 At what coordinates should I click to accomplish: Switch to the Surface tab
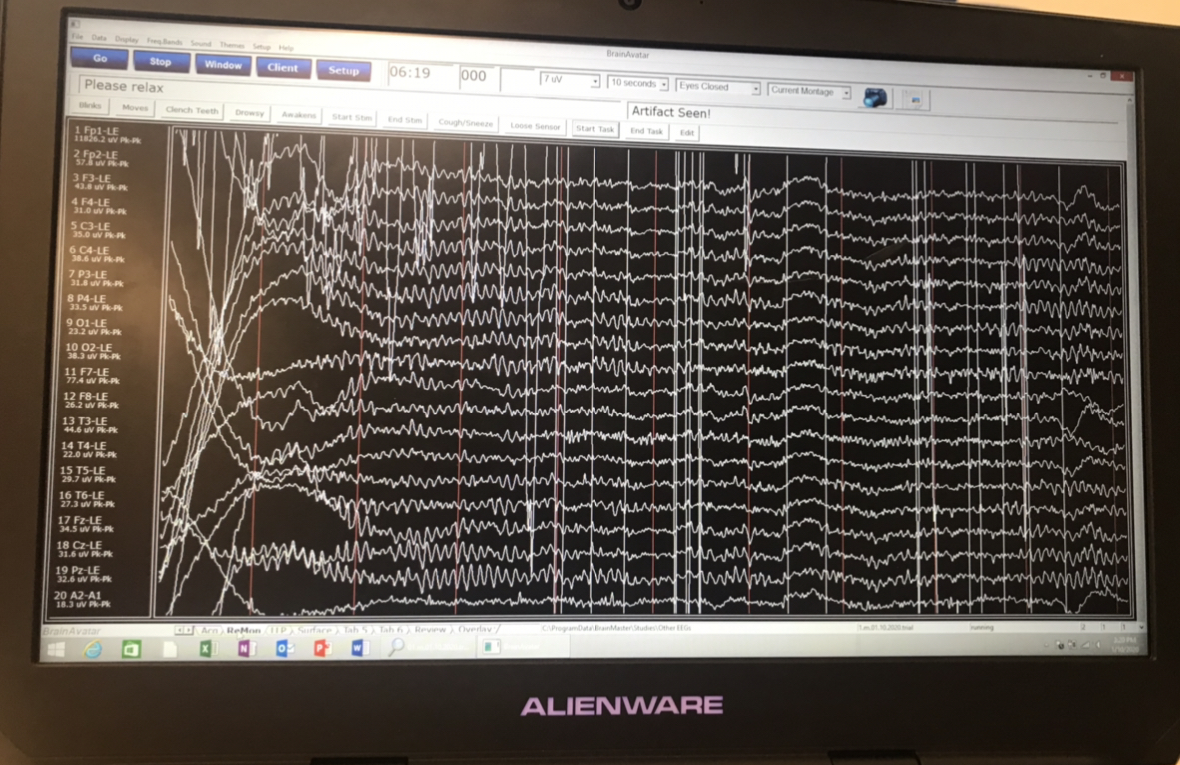tap(314, 630)
